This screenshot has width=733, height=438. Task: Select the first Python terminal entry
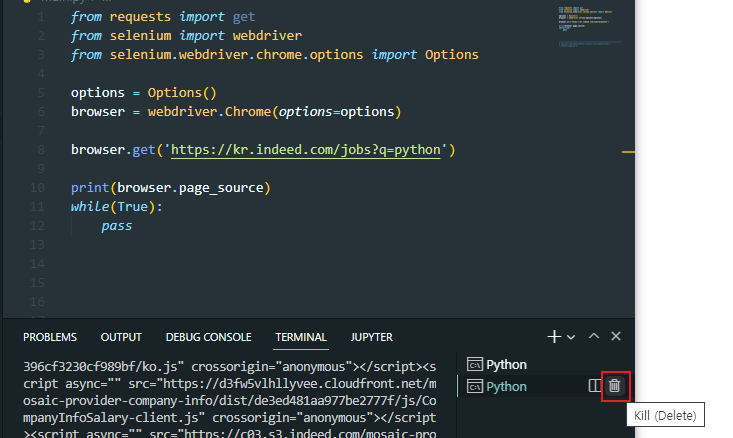point(545,364)
